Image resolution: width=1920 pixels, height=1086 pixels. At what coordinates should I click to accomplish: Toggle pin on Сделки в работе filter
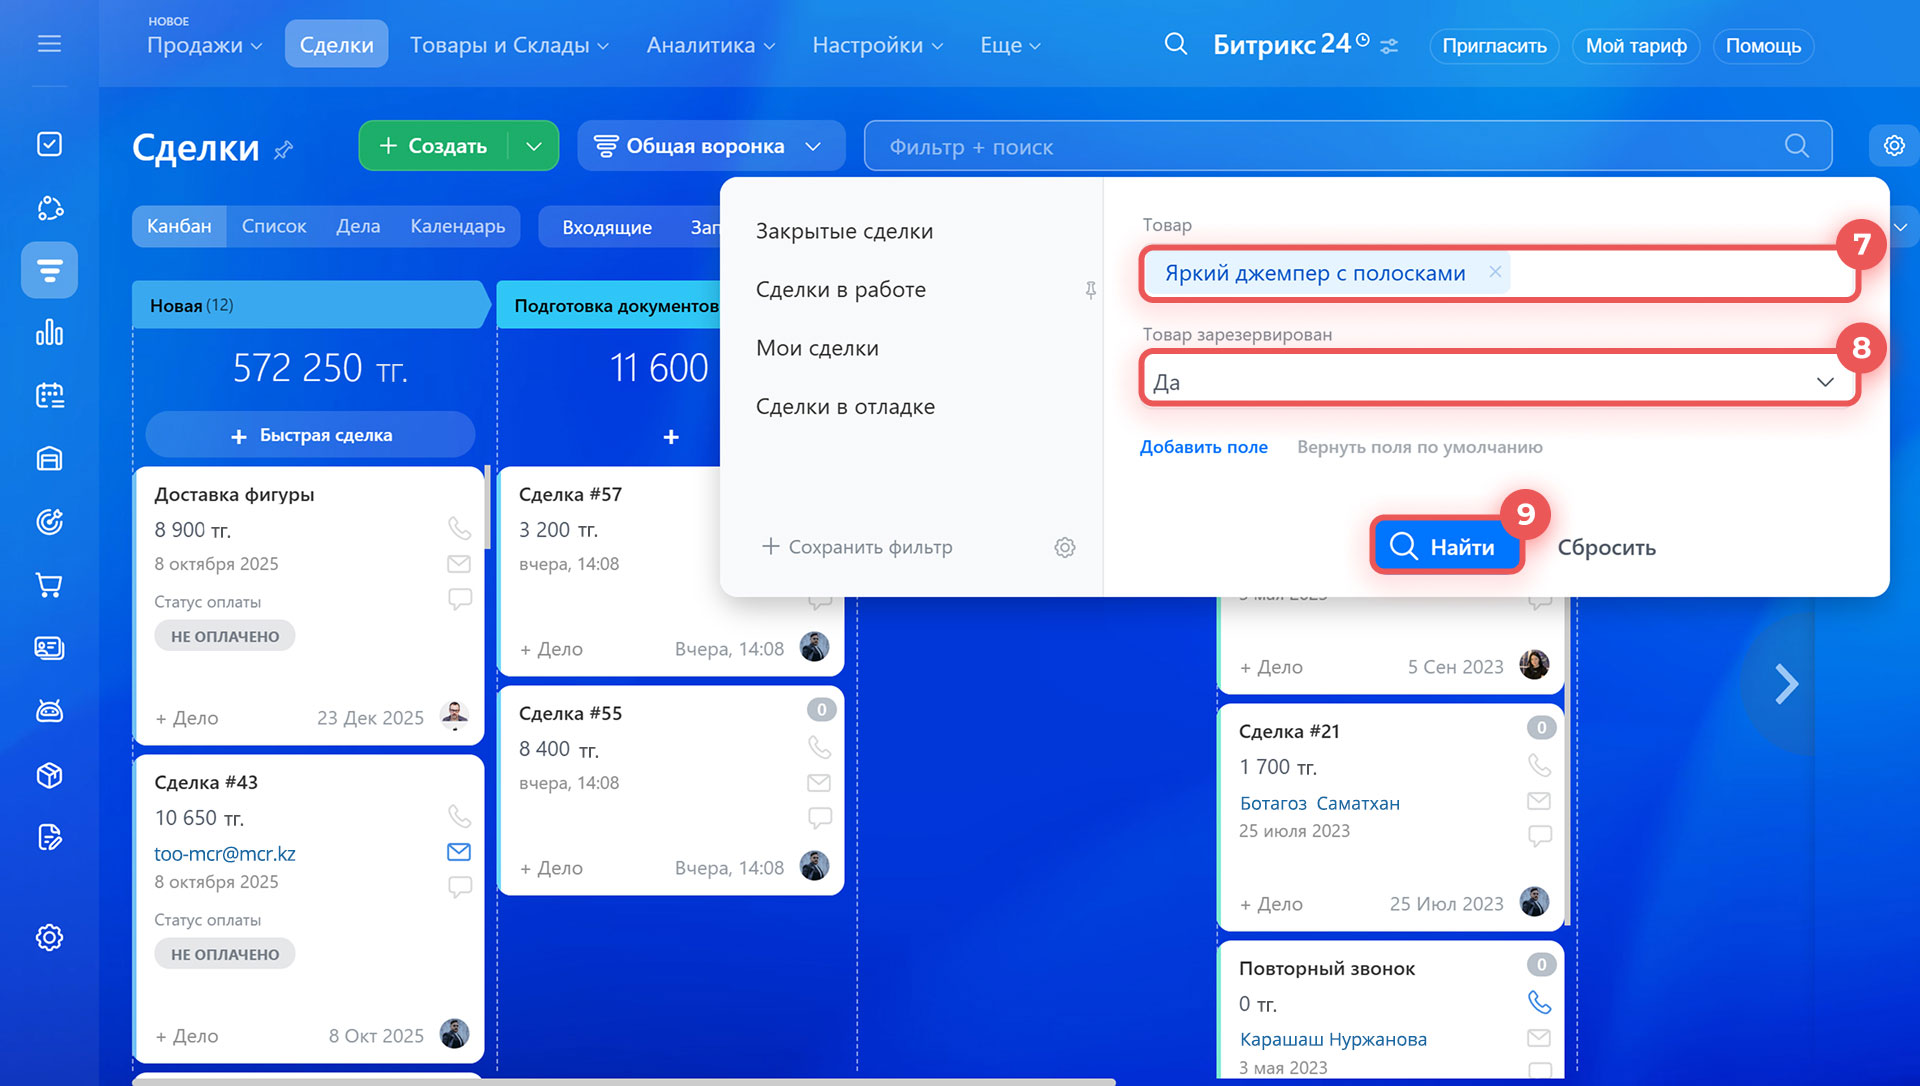coord(1090,290)
